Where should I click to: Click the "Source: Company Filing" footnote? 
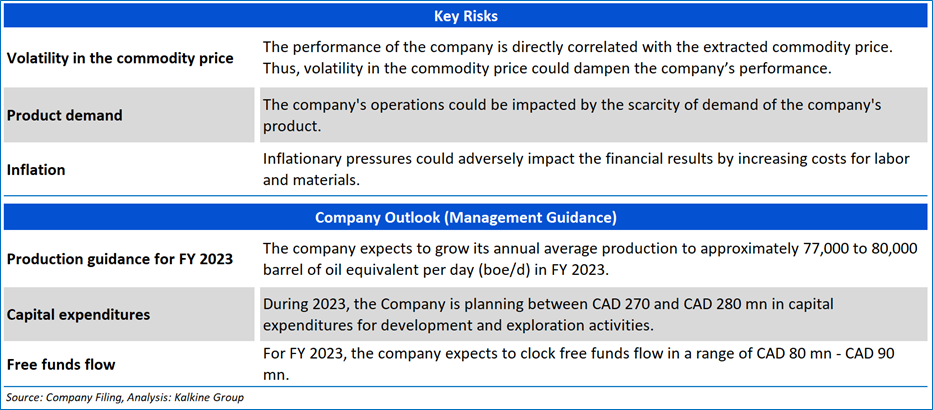pos(62,397)
